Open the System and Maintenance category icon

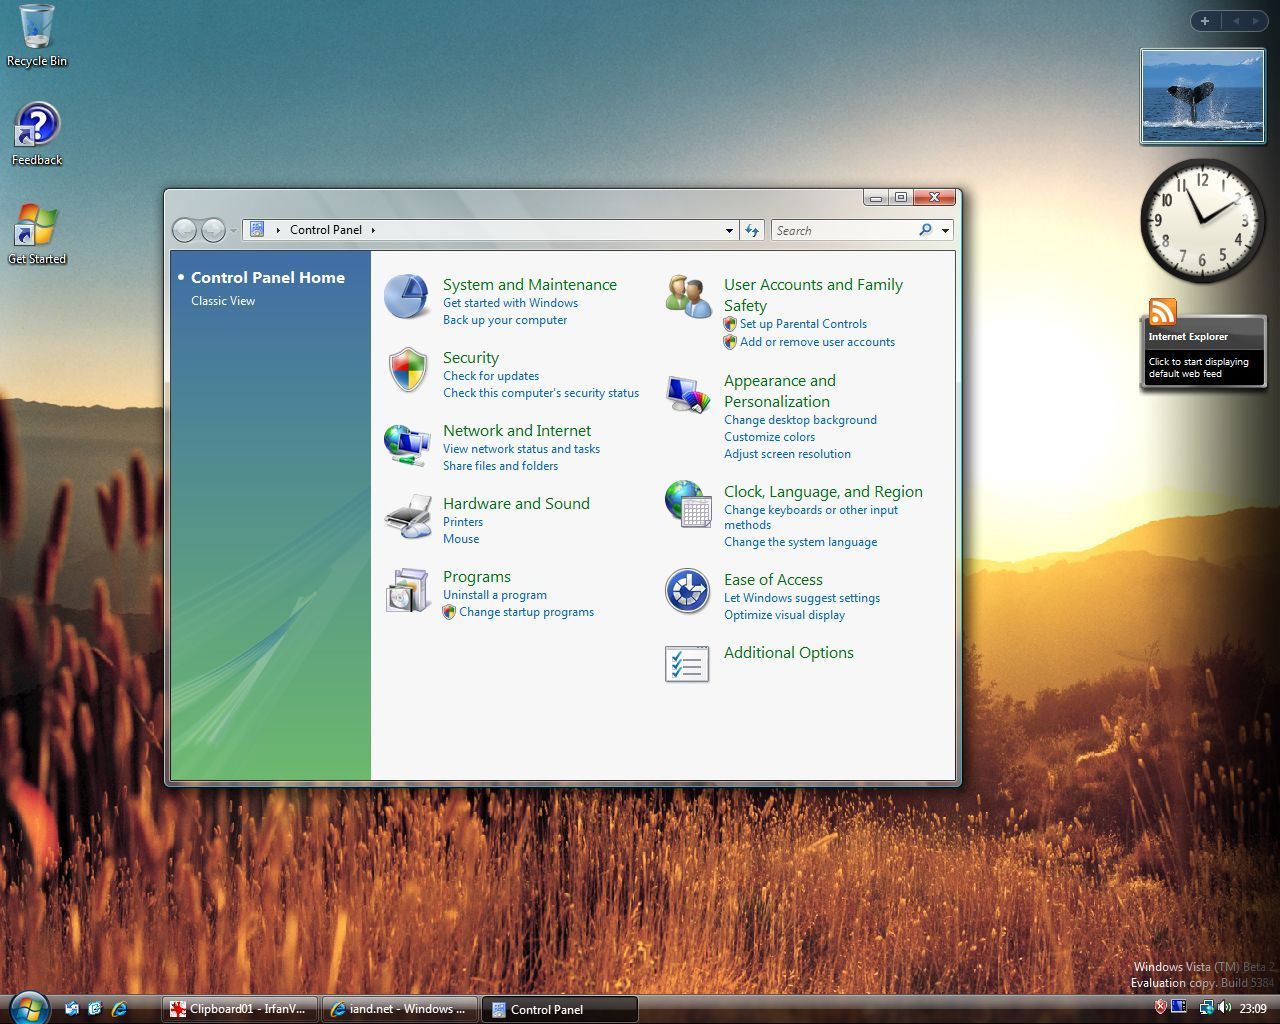click(x=407, y=297)
